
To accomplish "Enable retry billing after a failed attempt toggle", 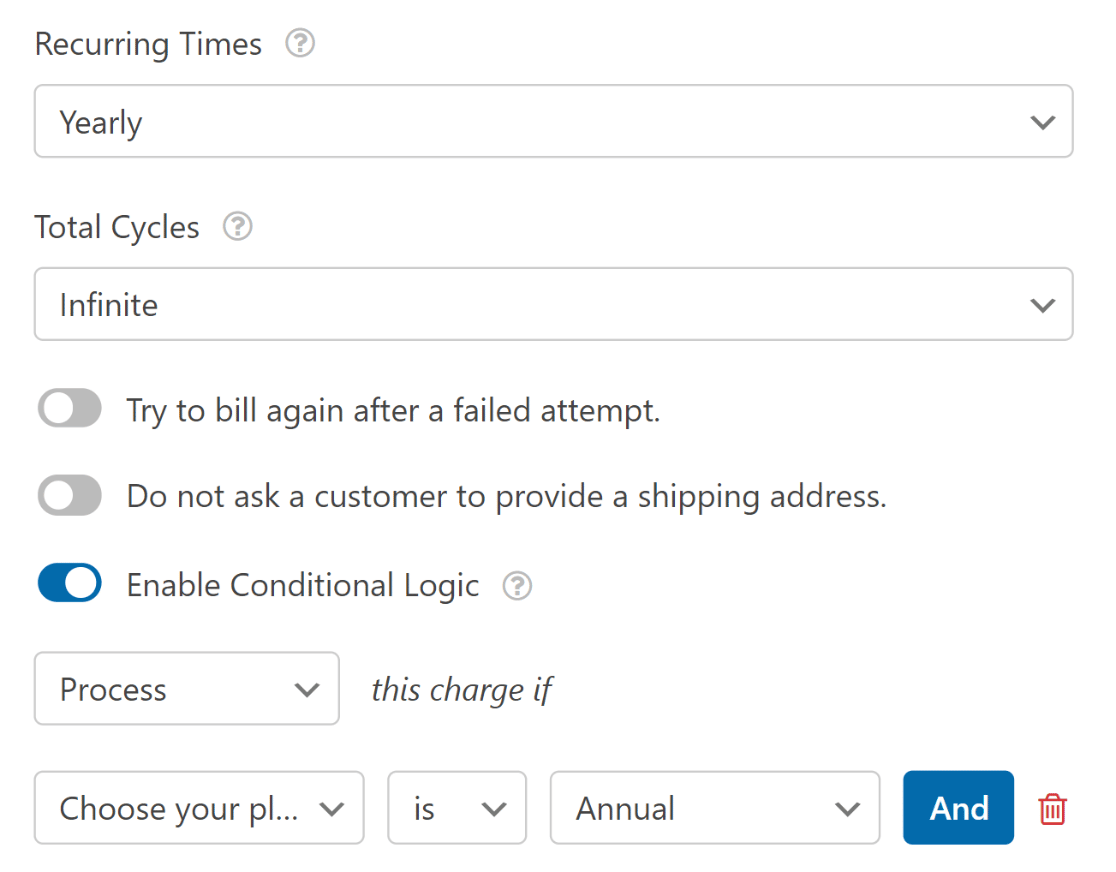I will click(x=70, y=409).
